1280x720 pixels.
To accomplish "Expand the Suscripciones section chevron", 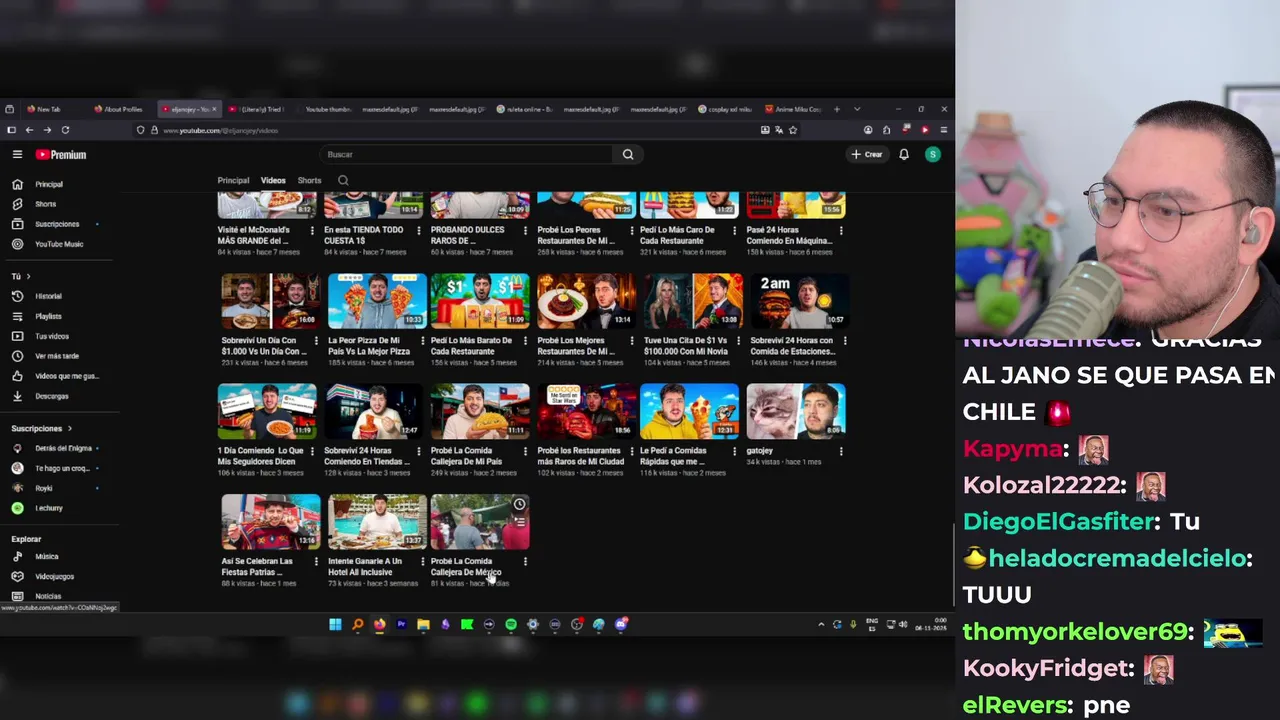I will point(69,428).
